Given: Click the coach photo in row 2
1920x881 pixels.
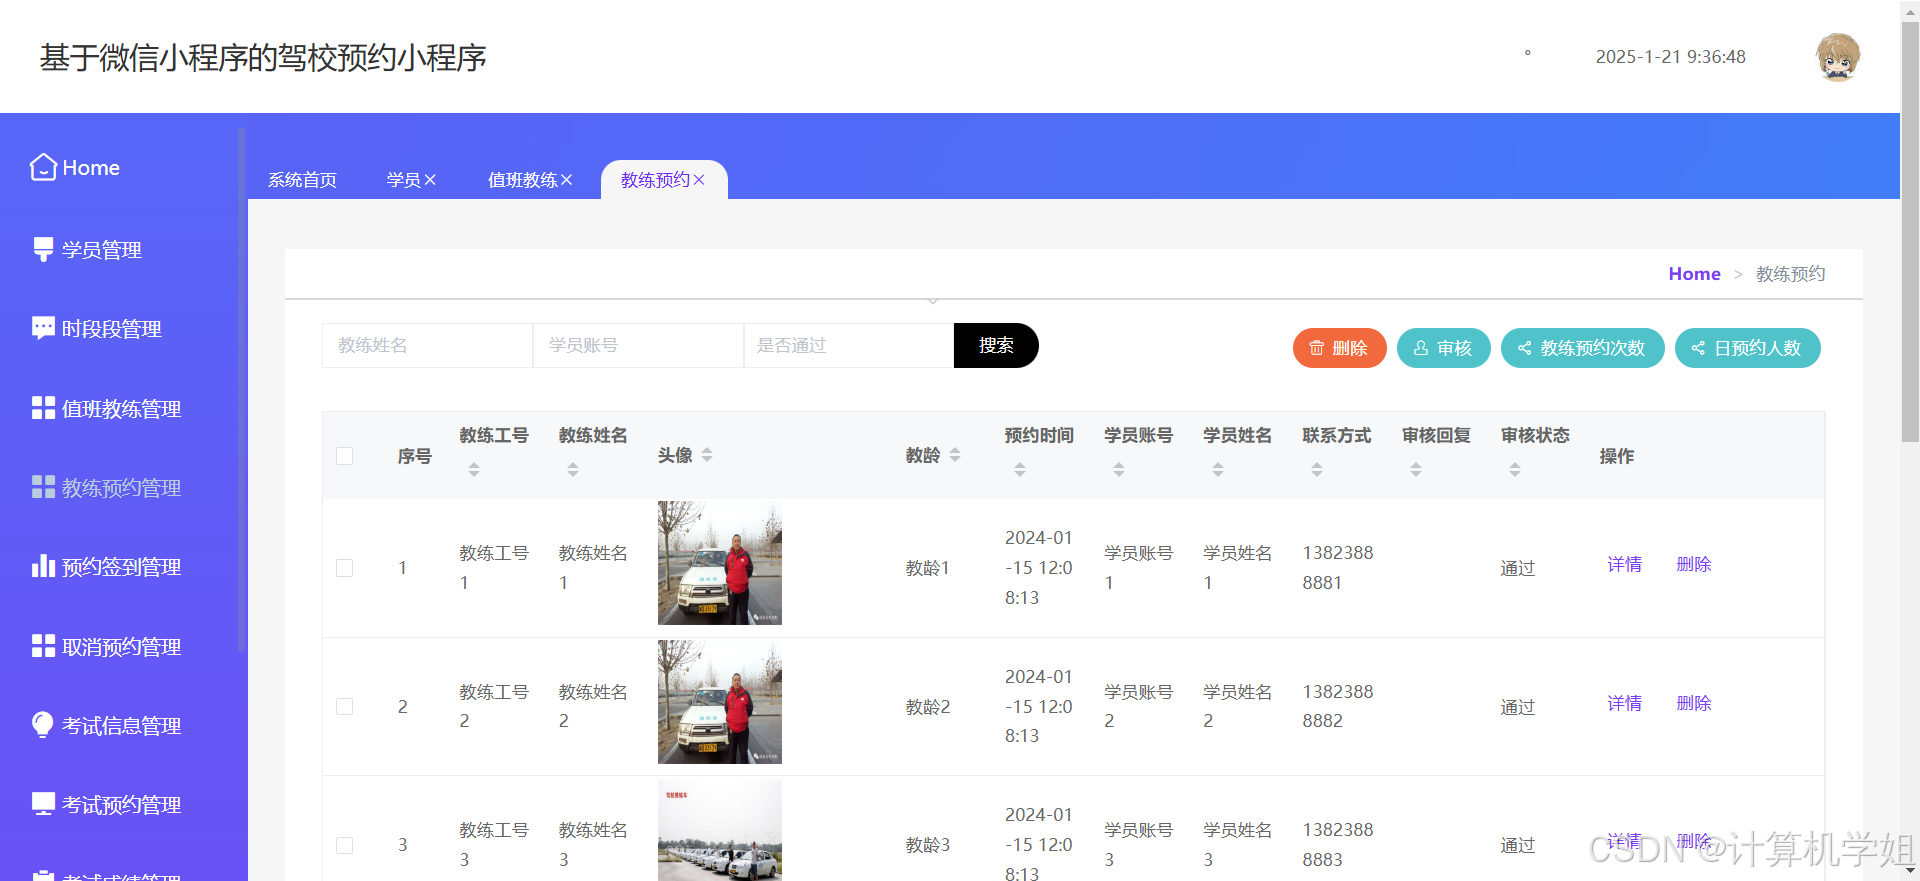Looking at the screenshot, I should click(x=720, y=702).
